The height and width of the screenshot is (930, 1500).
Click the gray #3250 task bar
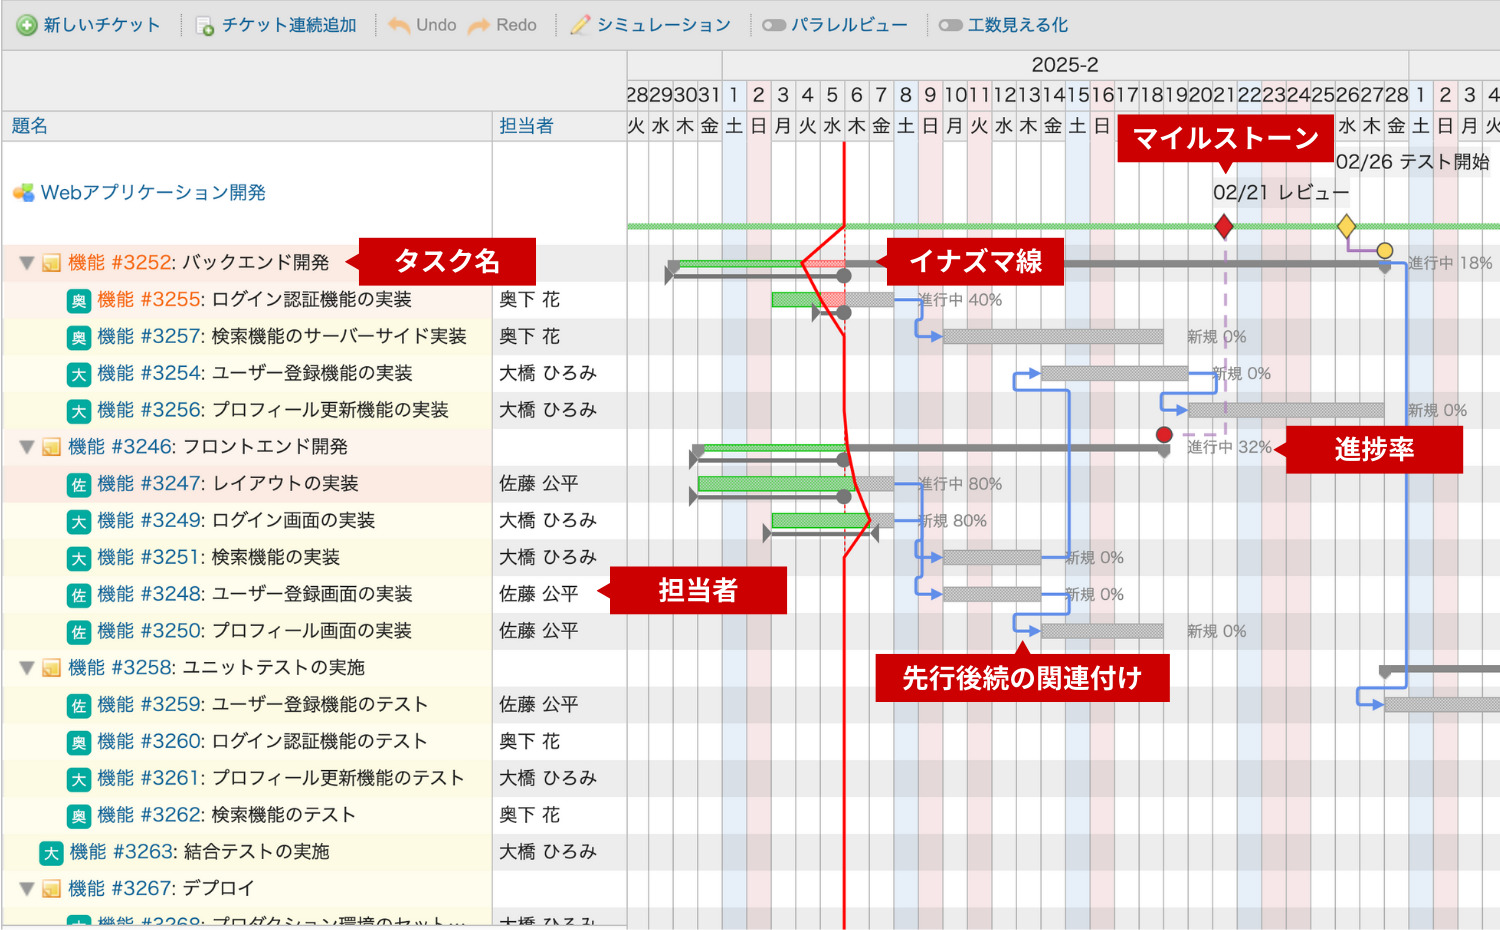point(1102,631)
